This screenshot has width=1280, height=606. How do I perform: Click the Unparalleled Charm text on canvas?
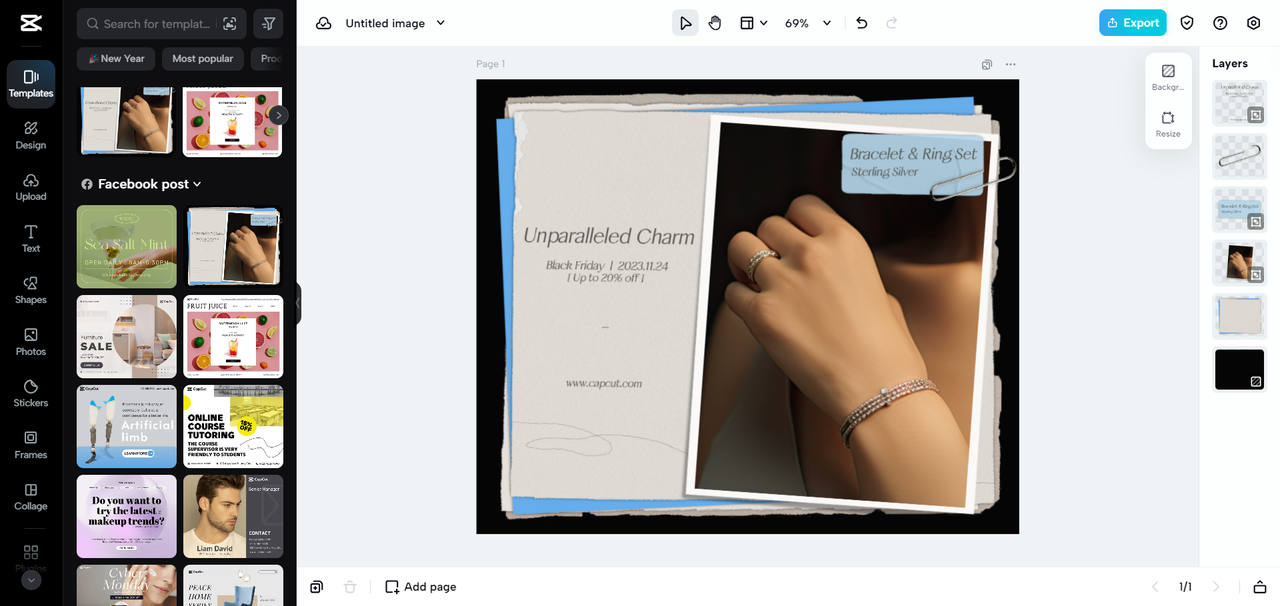click(609, 237)
